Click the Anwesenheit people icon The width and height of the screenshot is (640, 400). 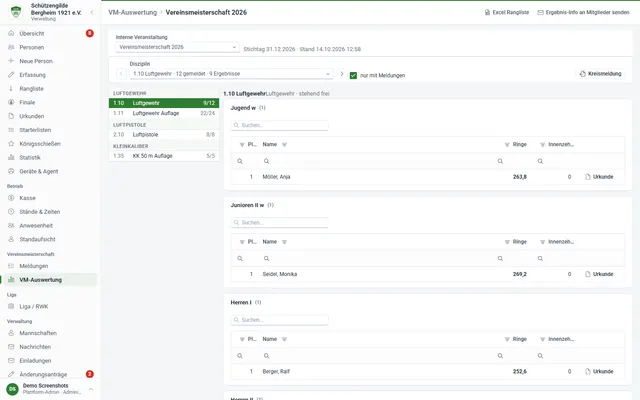tap(11, 225)
